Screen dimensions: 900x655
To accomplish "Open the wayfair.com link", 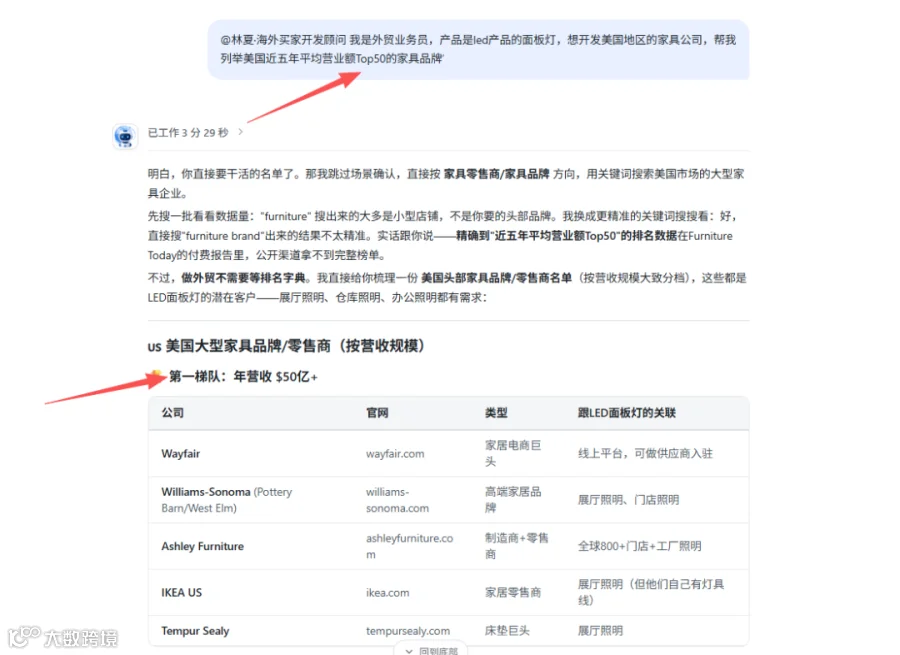I will [x=395, y=454].
